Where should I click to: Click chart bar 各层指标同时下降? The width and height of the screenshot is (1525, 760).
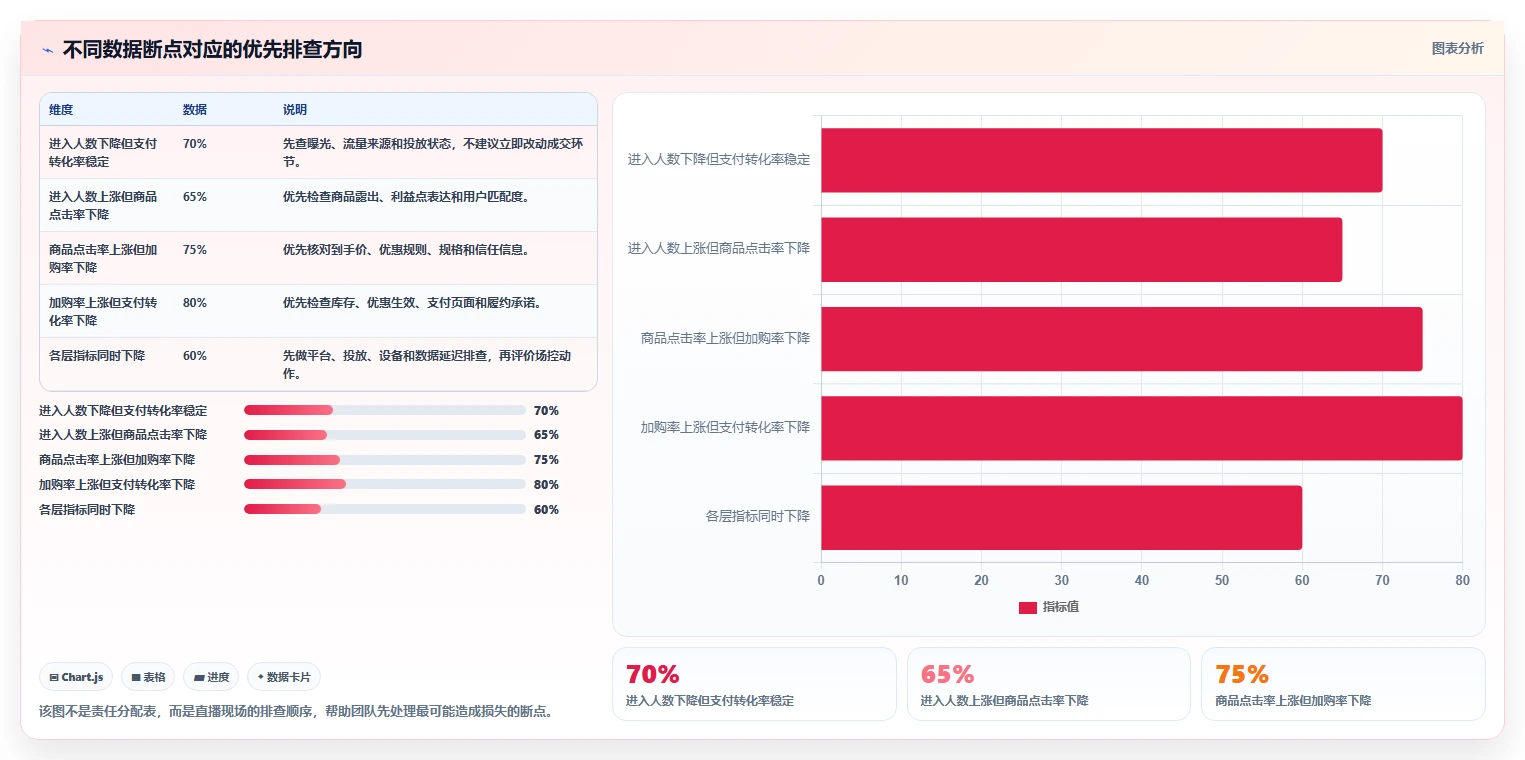pyautogui.click(x=1061, y=517)
